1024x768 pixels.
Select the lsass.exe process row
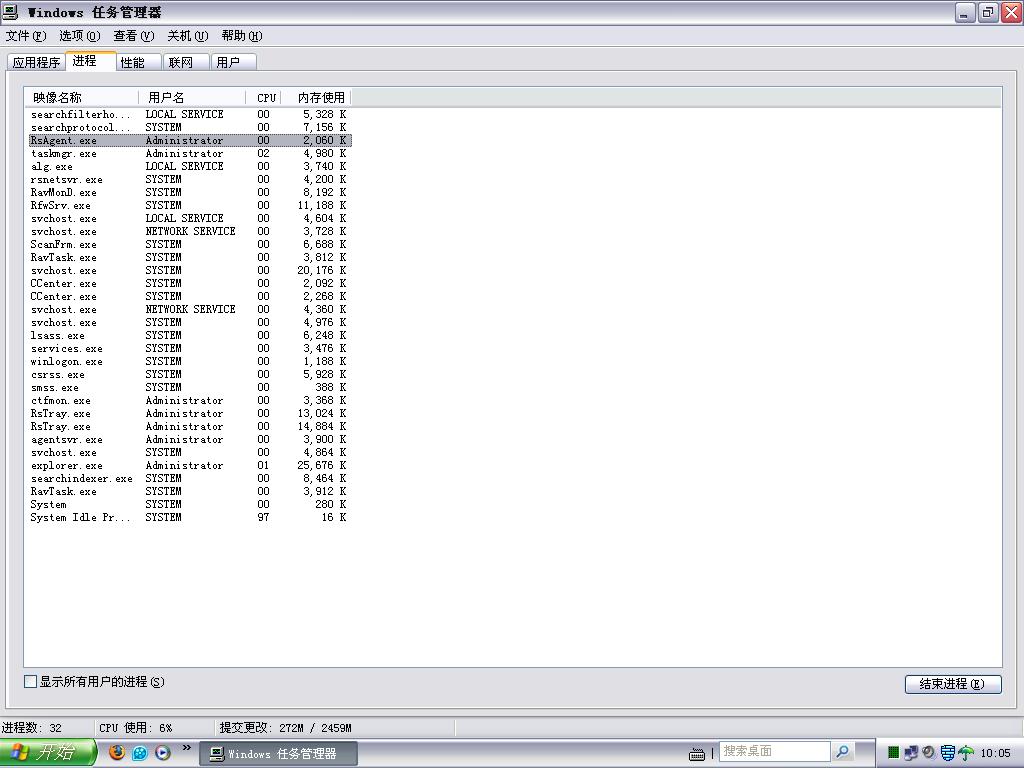click(189, 336)
